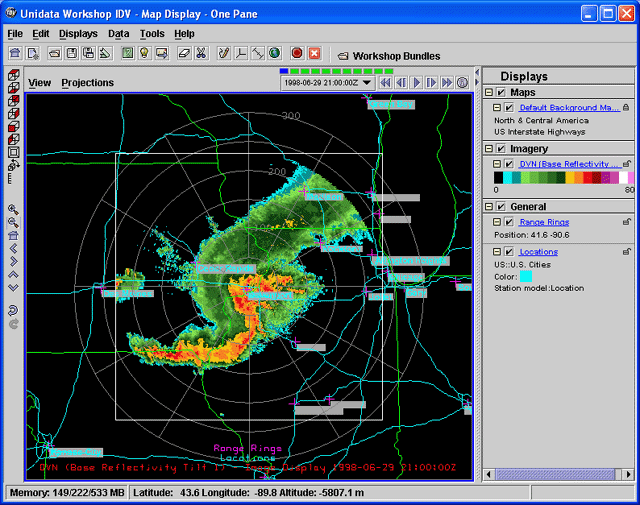Click the DVN Base Reflectivity link
640x505 pixels.
point(568,163)
